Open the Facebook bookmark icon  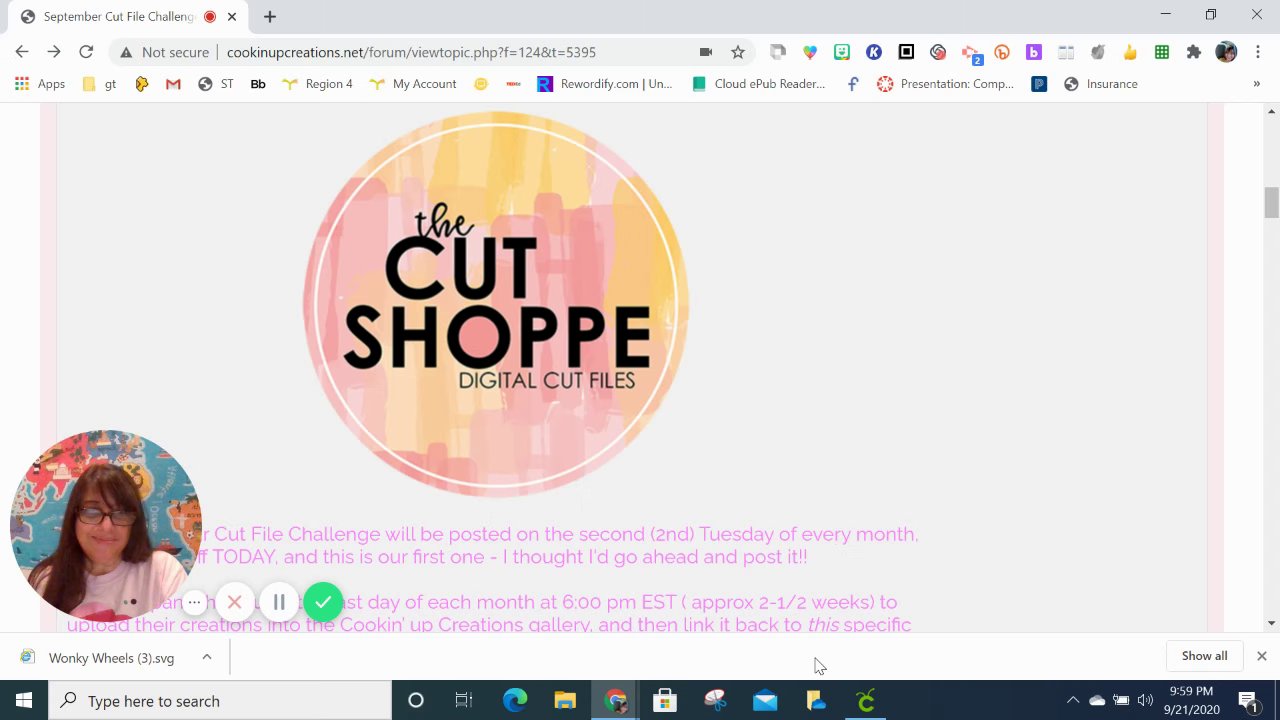pos(853,84)
